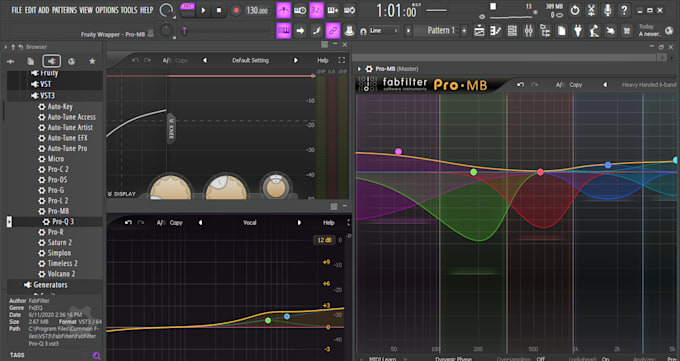Toggle wait for input before recording
The height and width of the screenshot is (361, 680).
(300, 10)
